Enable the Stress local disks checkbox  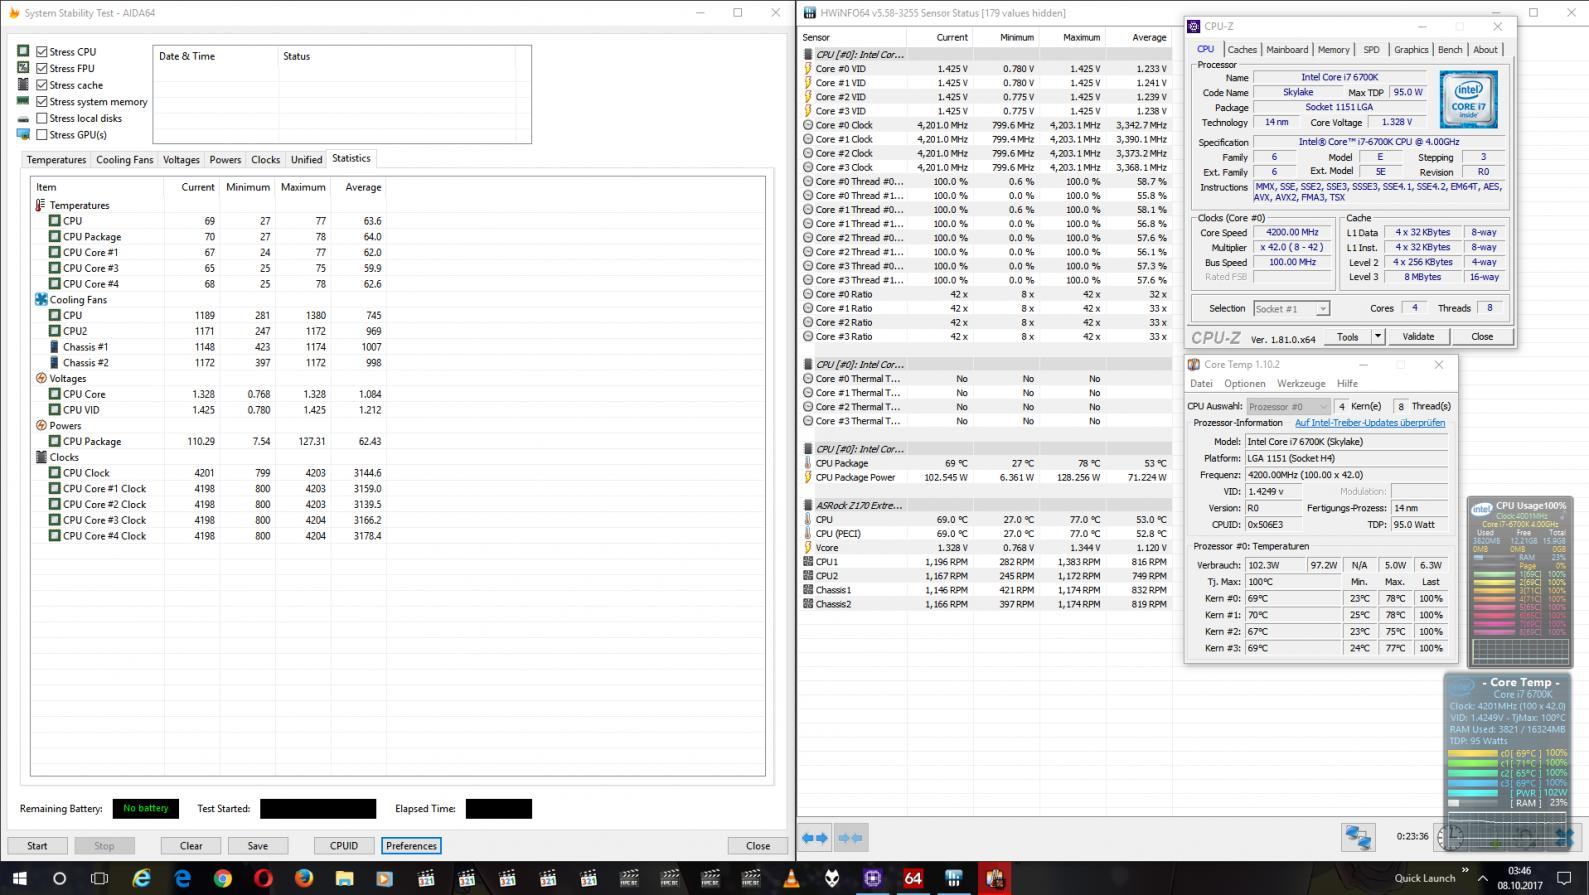[42, 118]
